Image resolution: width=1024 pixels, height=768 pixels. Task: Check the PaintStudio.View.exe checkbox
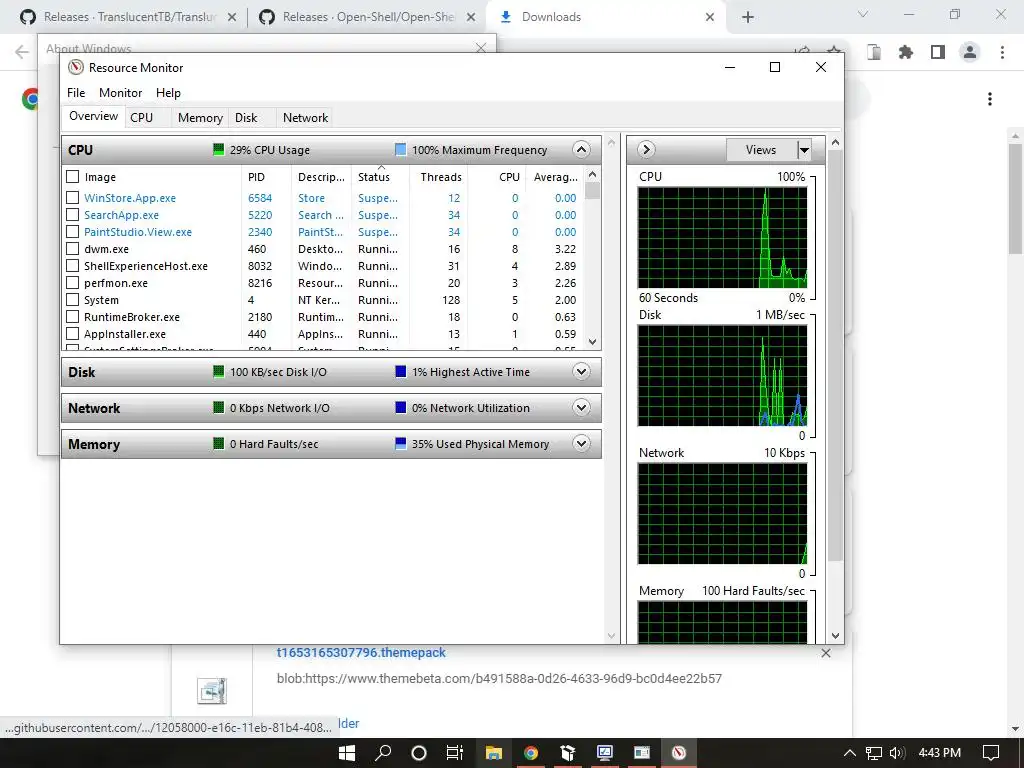[x=72, y=232]
